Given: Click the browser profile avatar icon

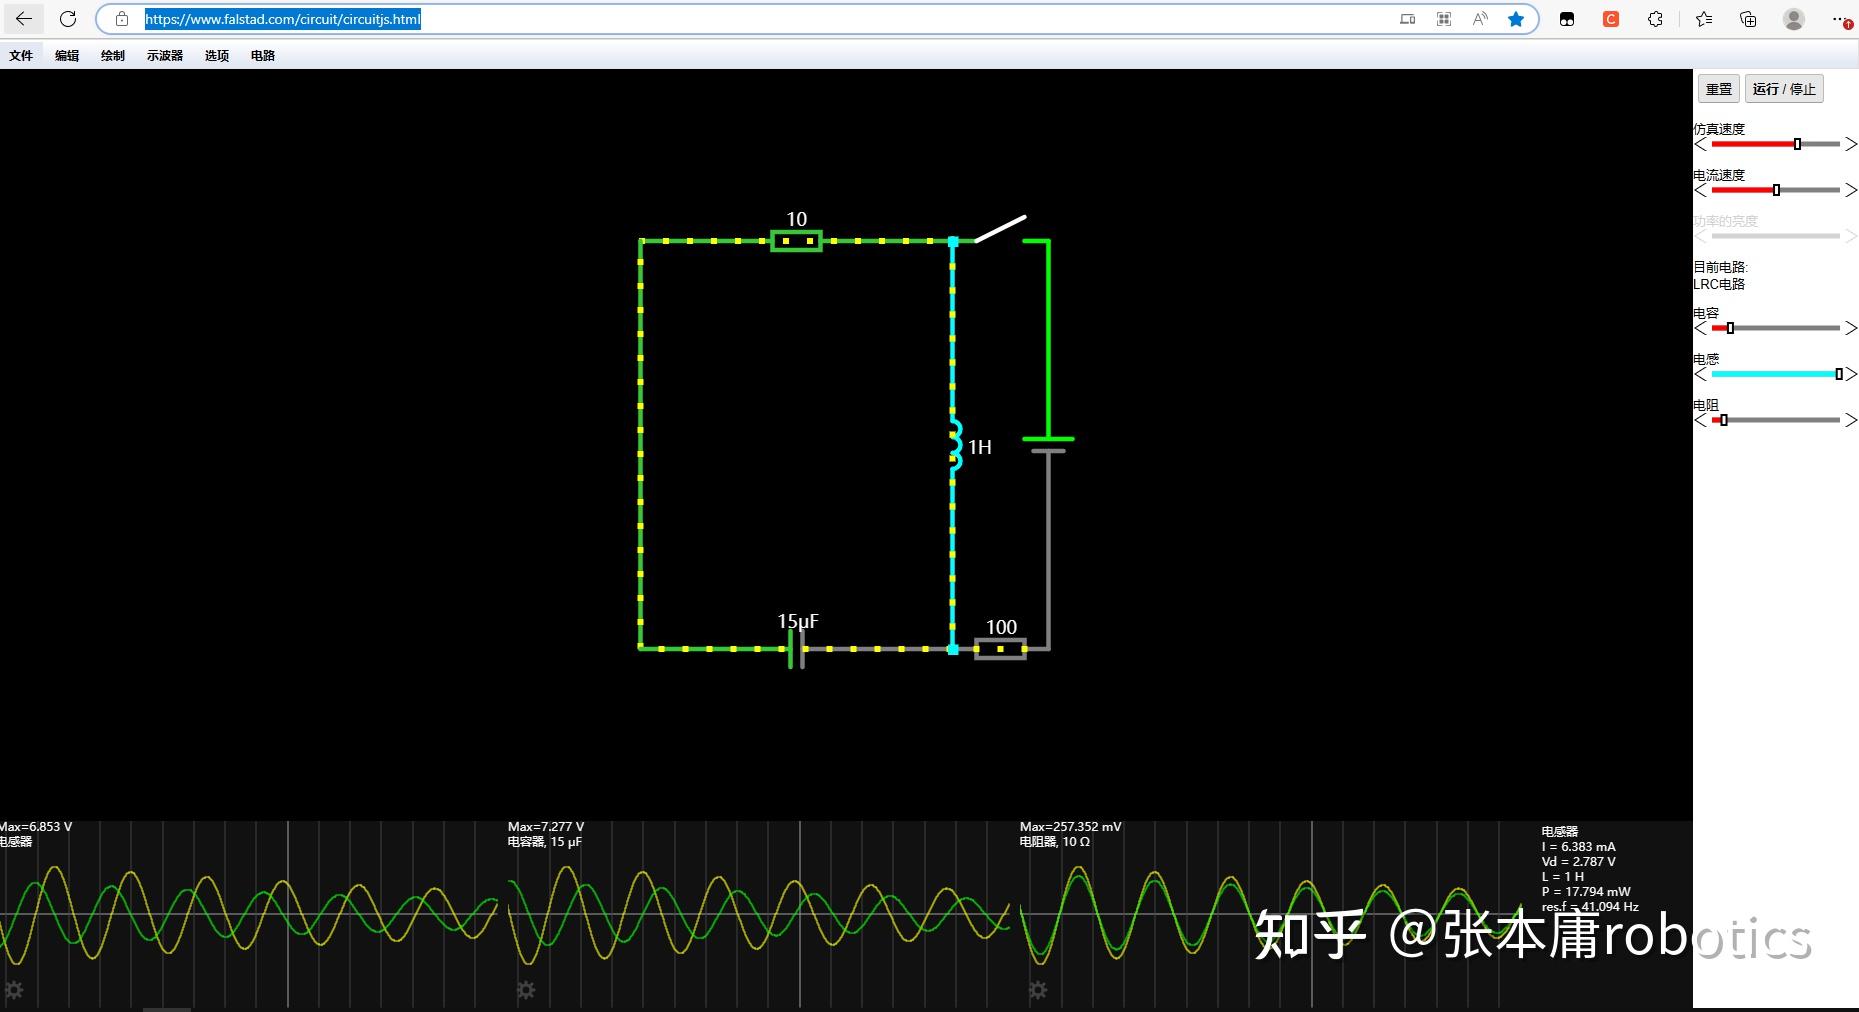Looking at the screenshot, I should point(1792,18).
